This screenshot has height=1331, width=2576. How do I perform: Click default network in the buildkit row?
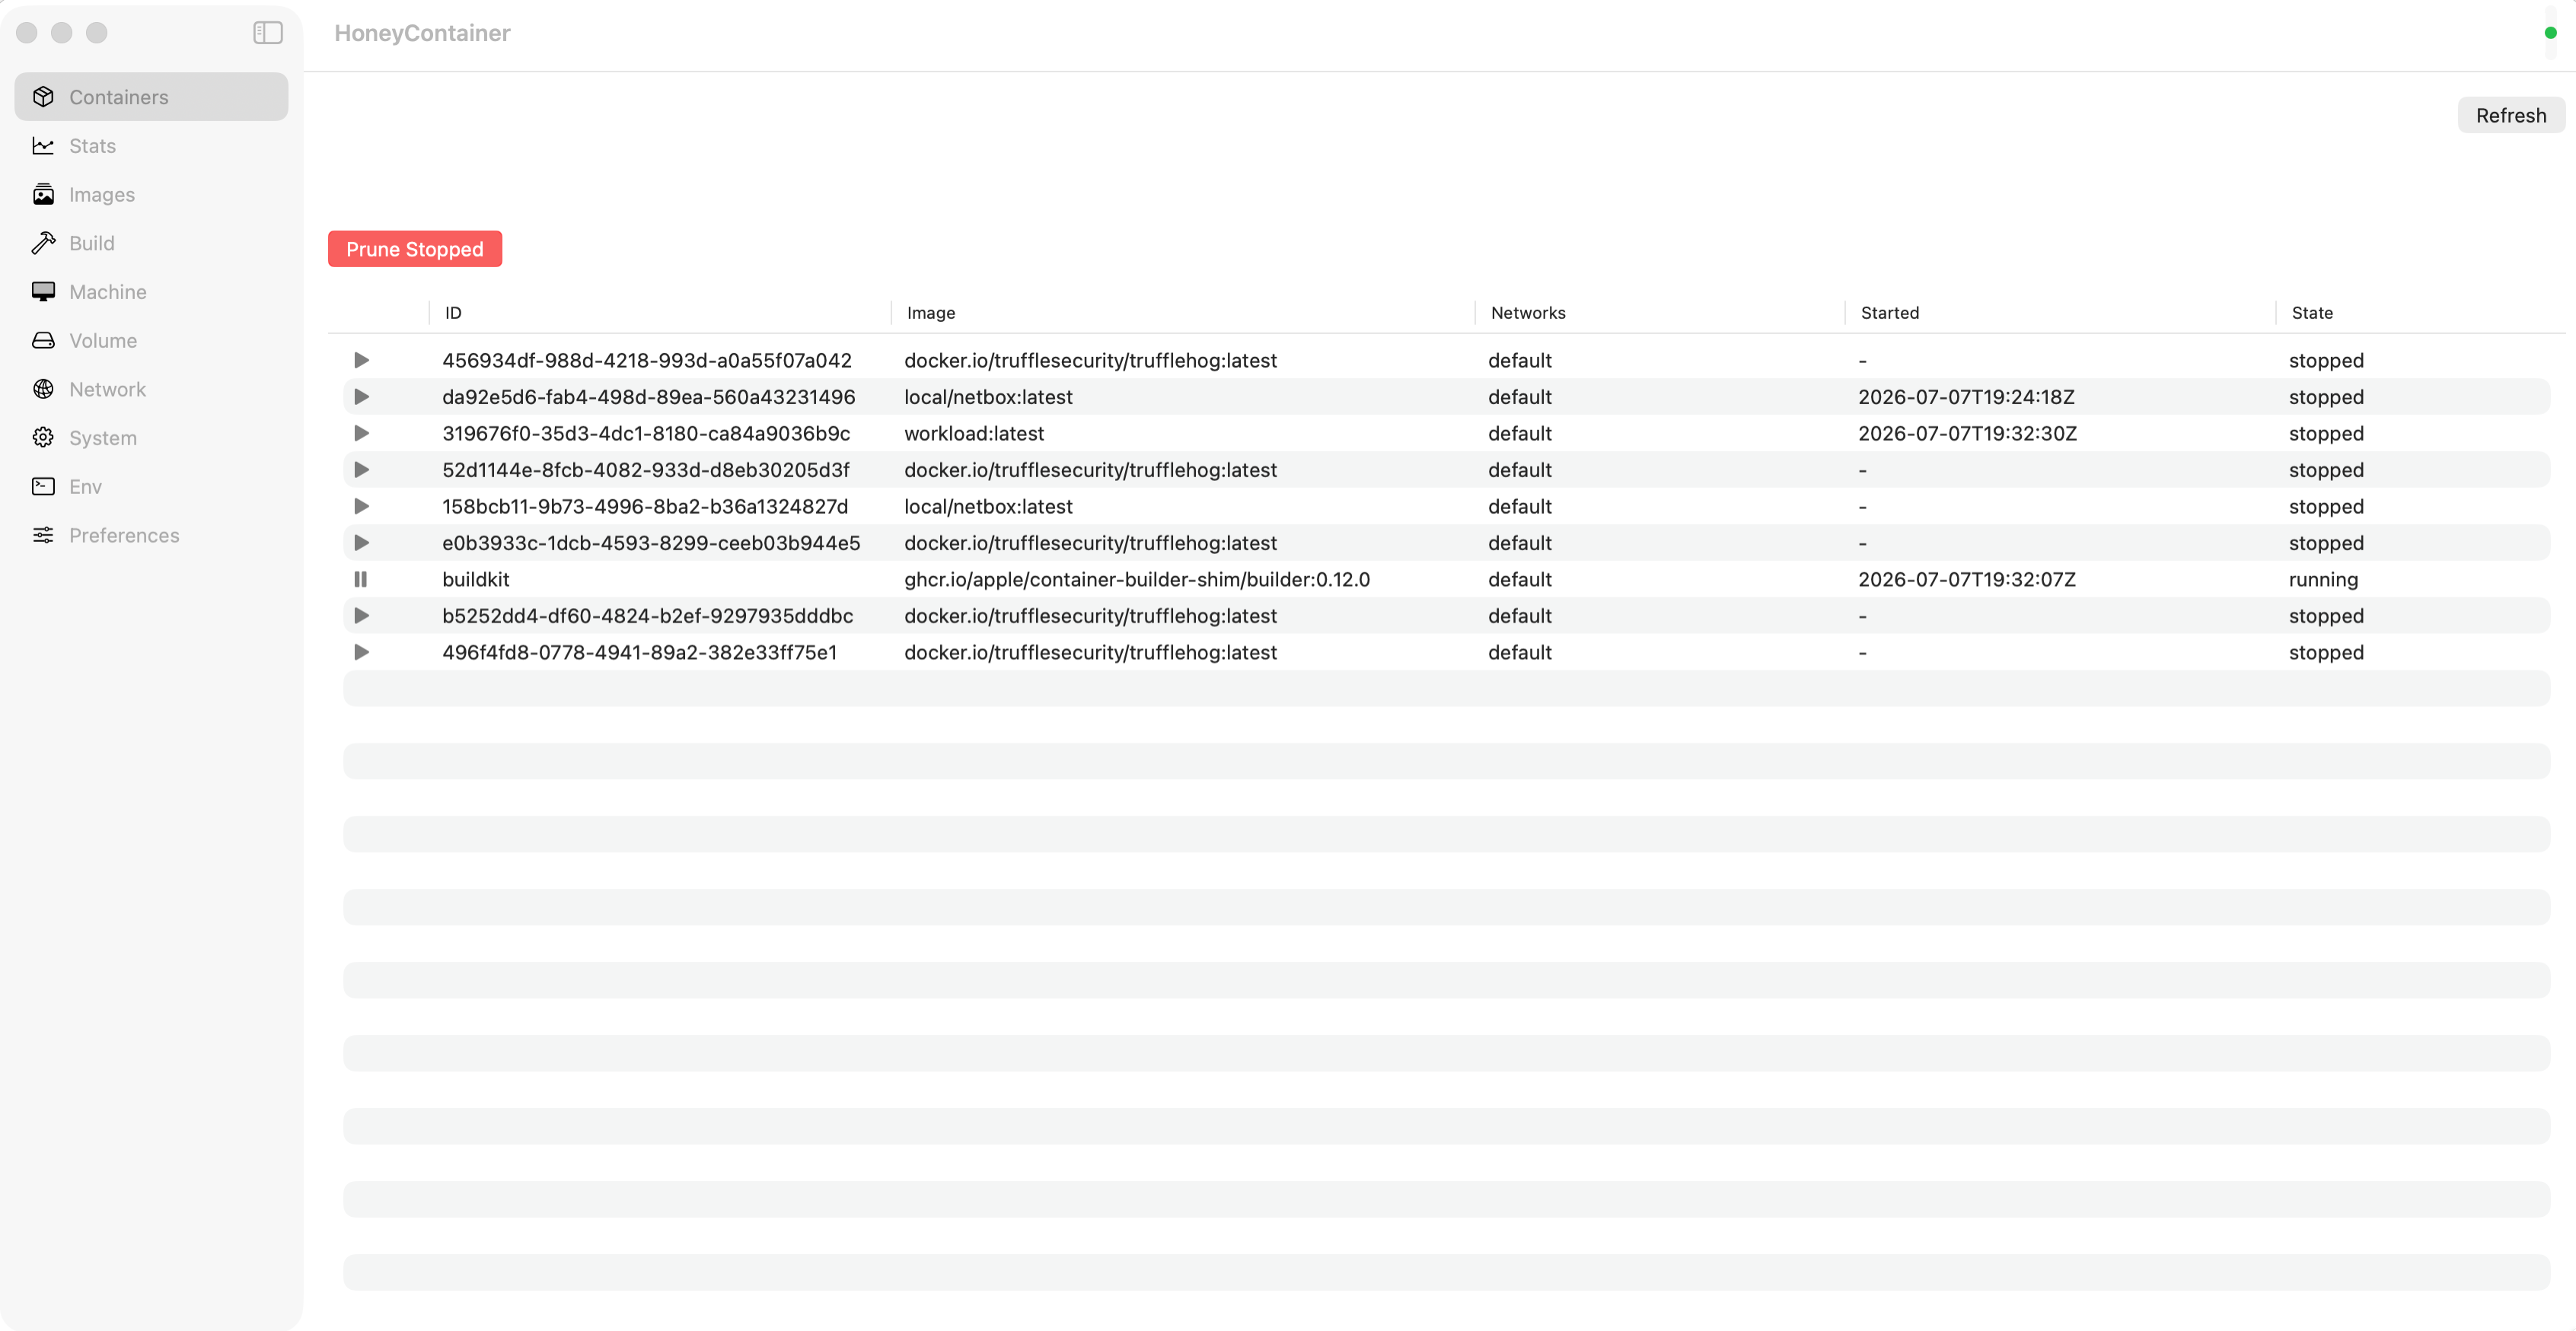(1519, 579)
